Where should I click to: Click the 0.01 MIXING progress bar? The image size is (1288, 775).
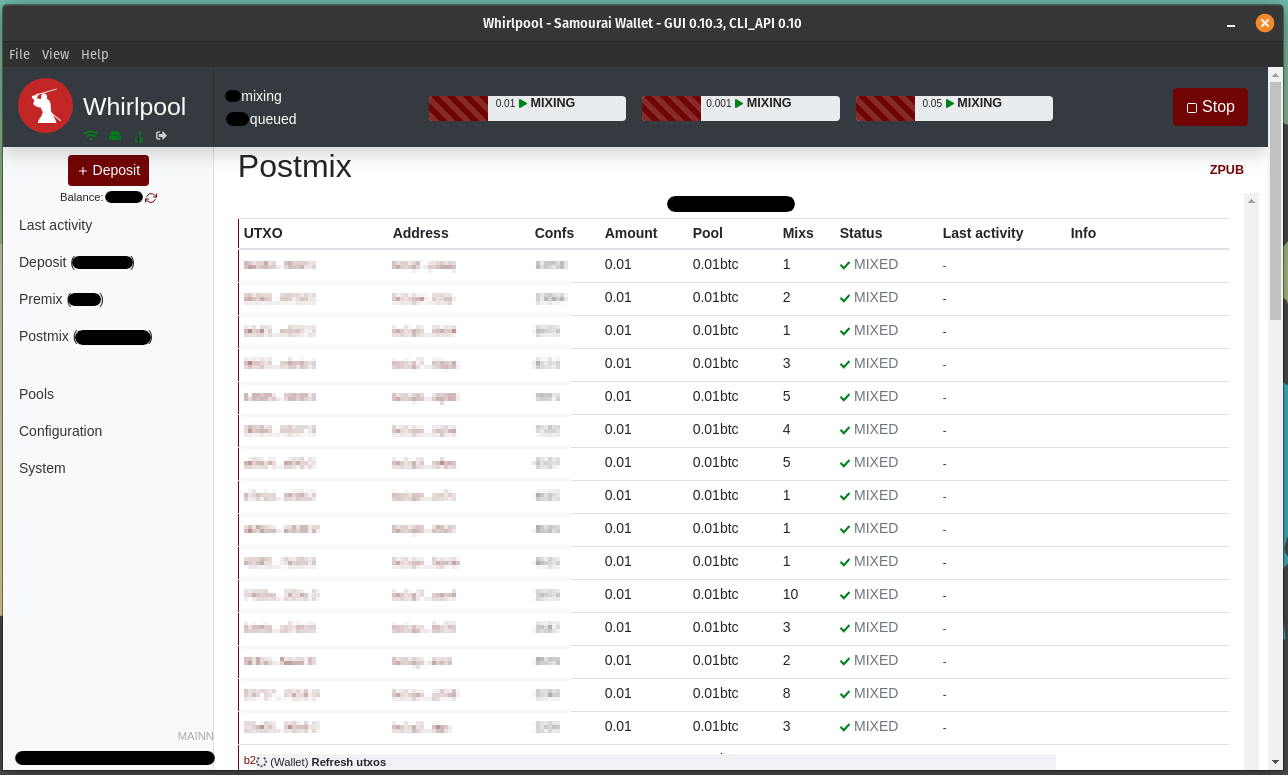[x=527, y=108]
